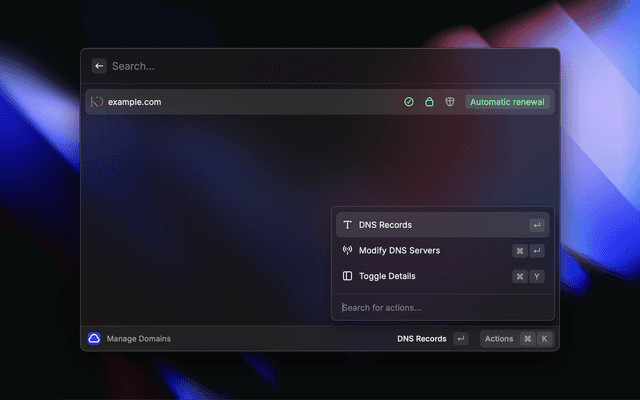Open the Actions panel button
Image resolution: width=640 pixels, height=400 pixels.
coord(499,339)
